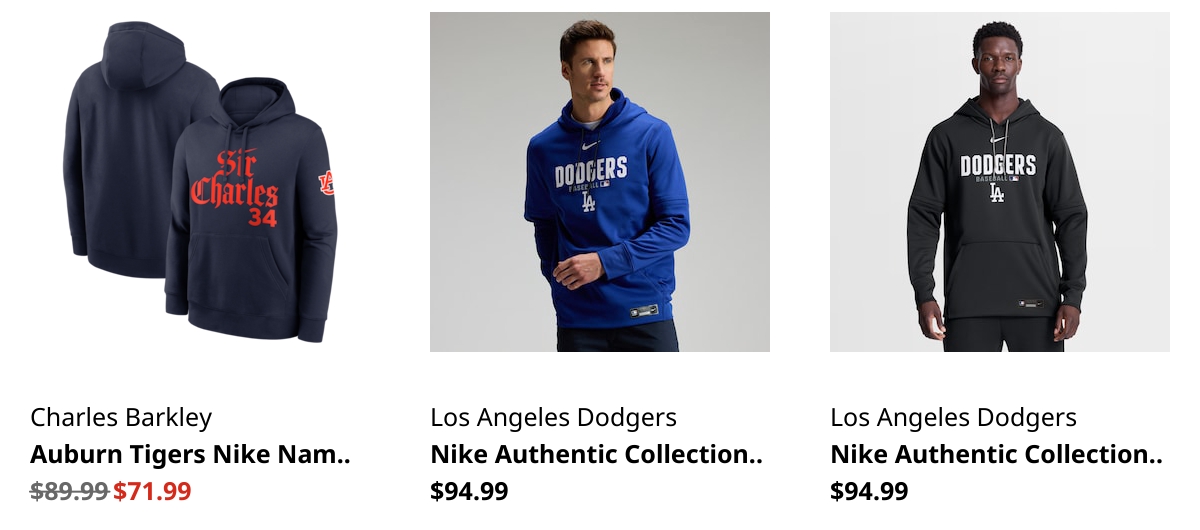
Task: Open the Los Angeles Dodgers label under the black hoodie
Action: pos(953,417)
